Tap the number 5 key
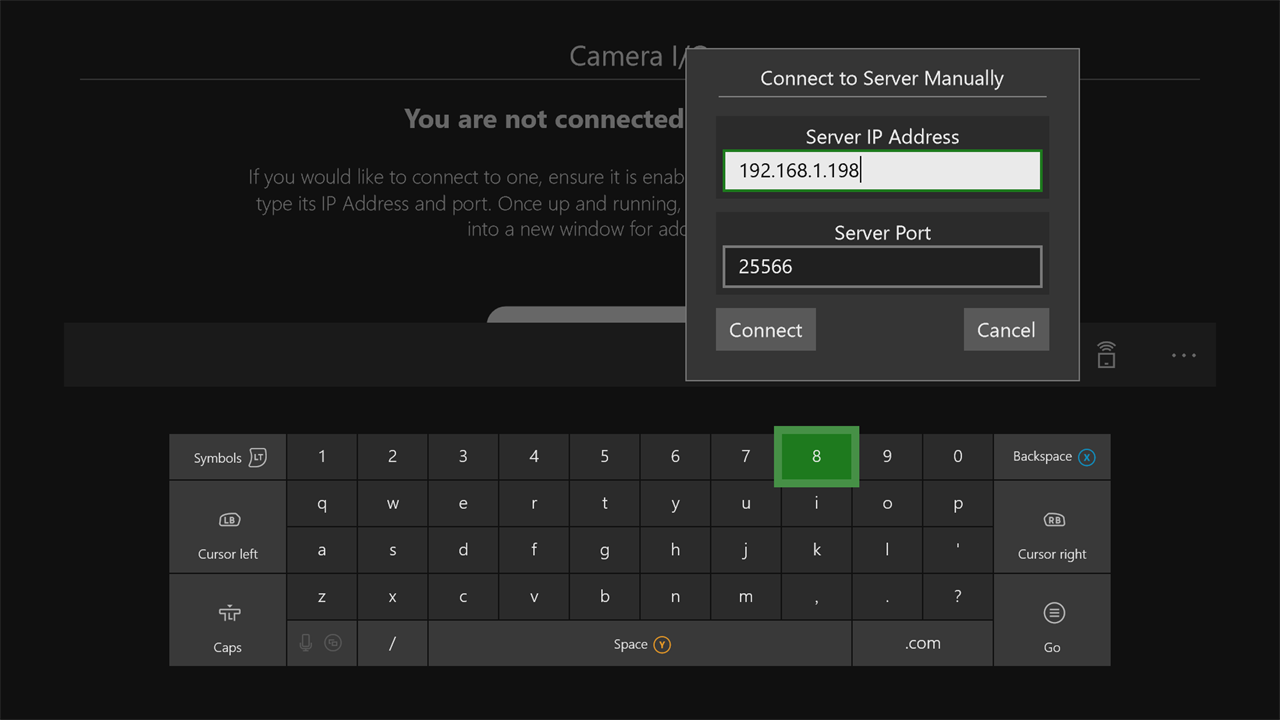Screen dimensions: 1280x720 point(604,457)
